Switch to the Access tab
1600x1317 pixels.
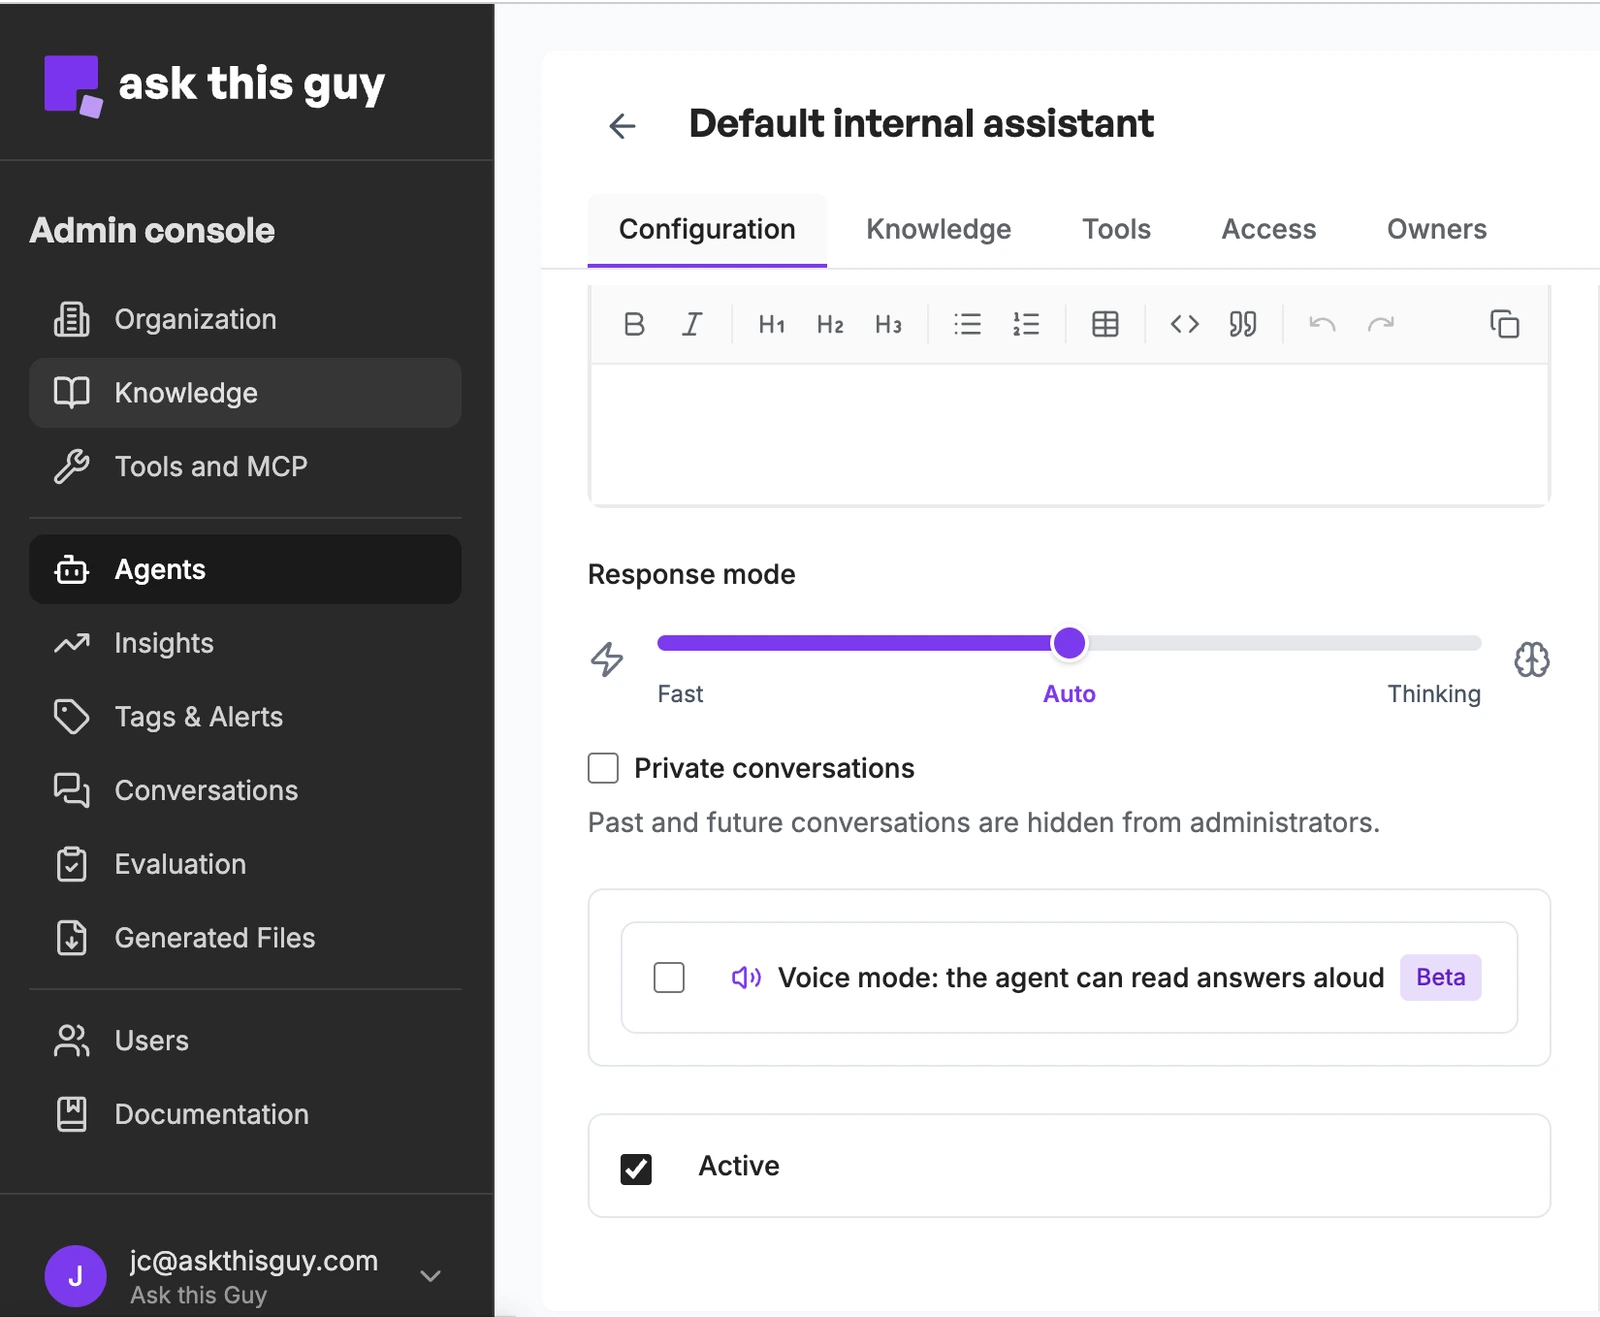point(1268,229)
